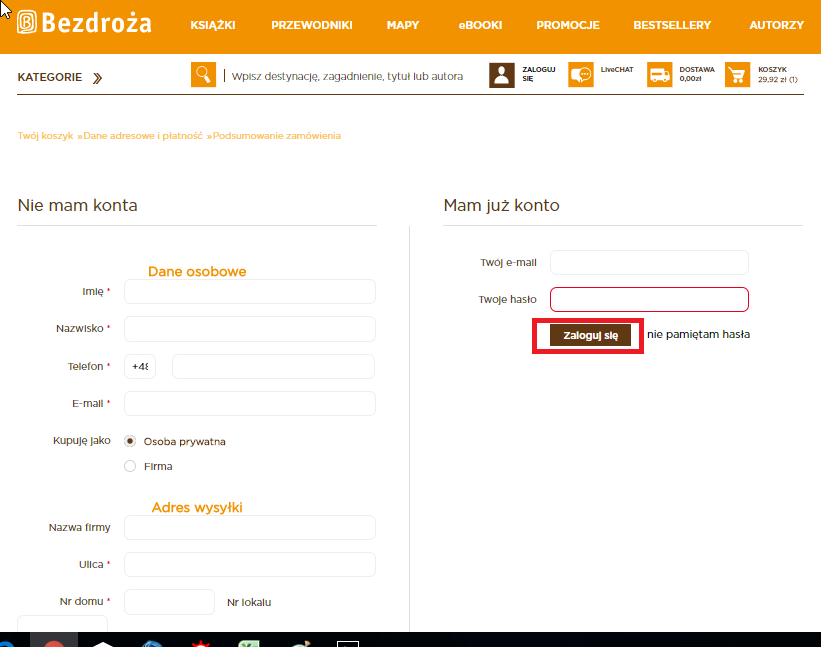Viewport: 821px width, 647px height.
Task: Open the KSIĄŻKI menu
Action: pyautogui.click(x=213, y=25)
